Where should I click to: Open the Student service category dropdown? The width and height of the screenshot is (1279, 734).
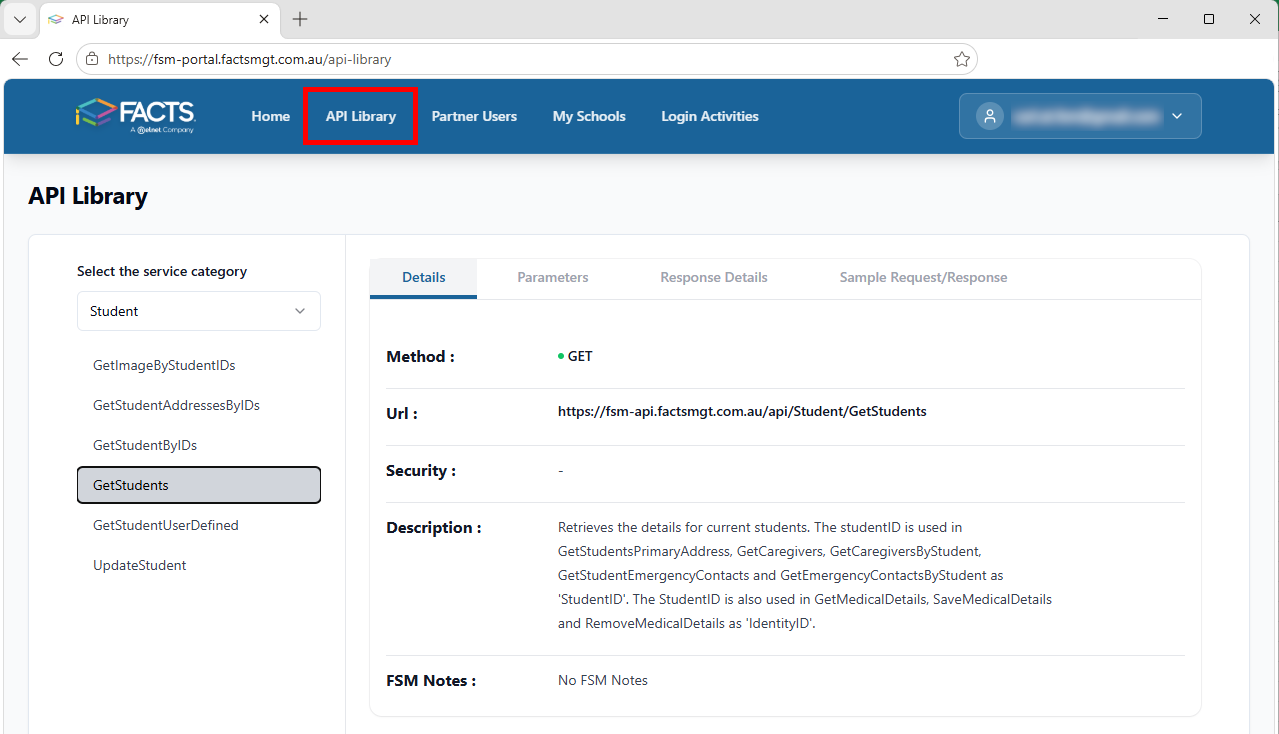[199, 311]
